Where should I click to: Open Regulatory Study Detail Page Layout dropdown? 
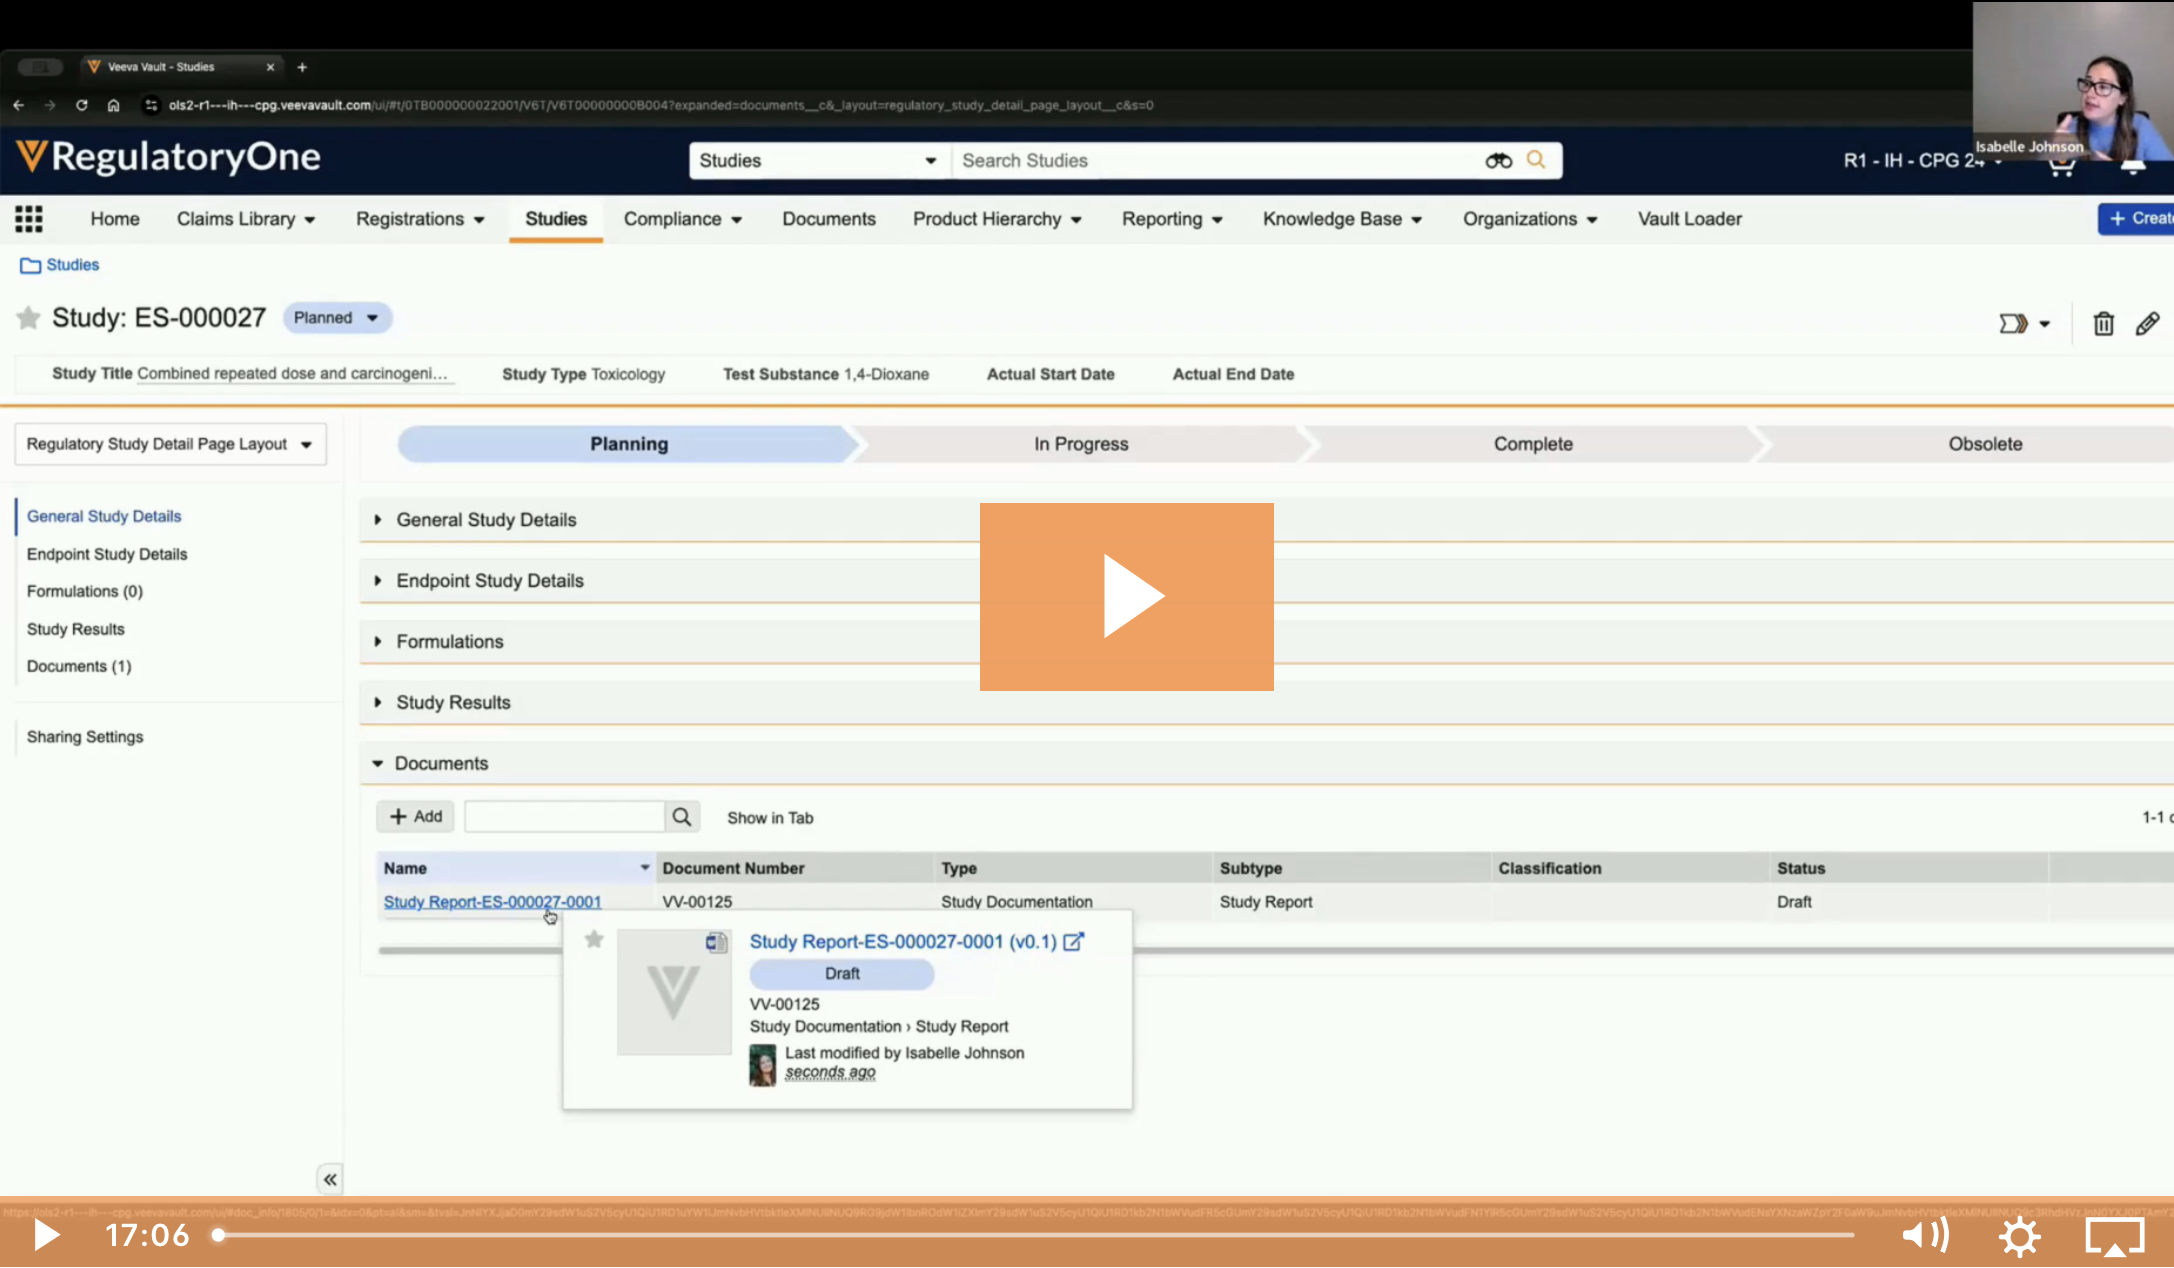coord(170,444)
